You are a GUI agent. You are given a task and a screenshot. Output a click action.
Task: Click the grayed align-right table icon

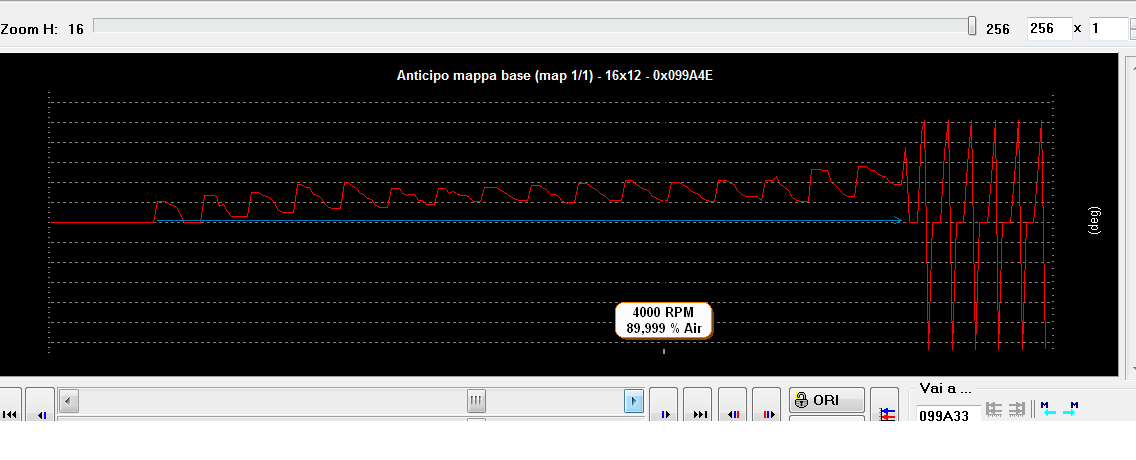pyautogui.click(x=1016, y=409)
